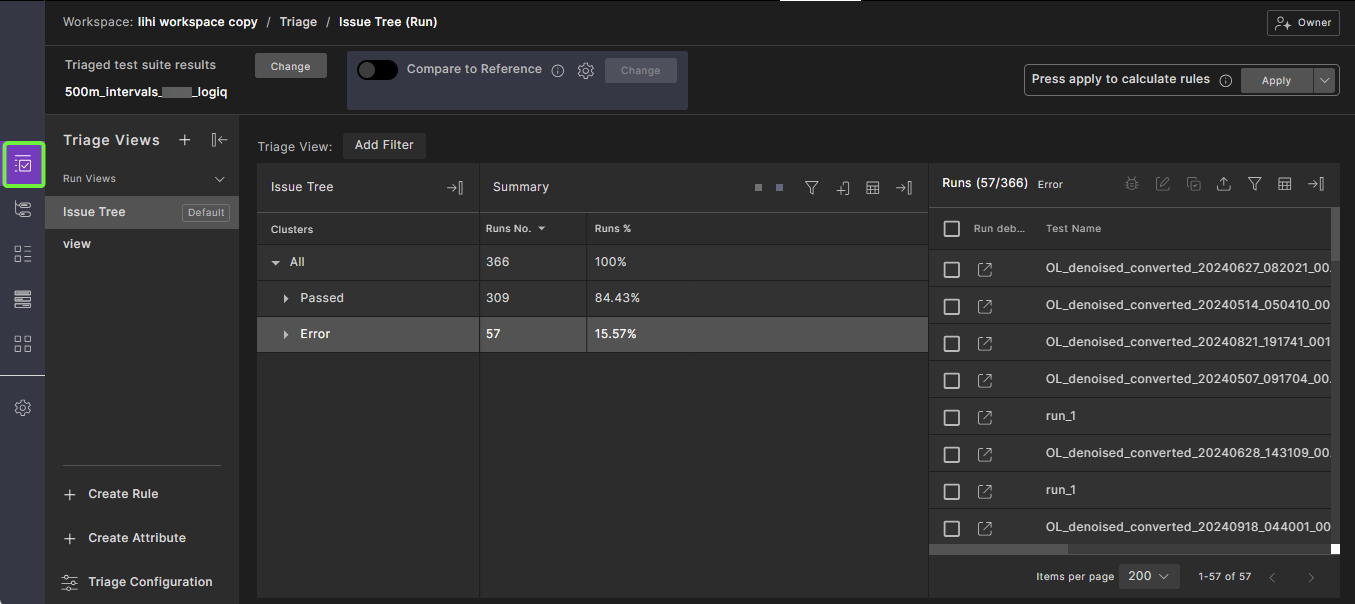The image size is (1355, 604).
Task: Open Compare to Reference settings gear
Action: point(586,71)
